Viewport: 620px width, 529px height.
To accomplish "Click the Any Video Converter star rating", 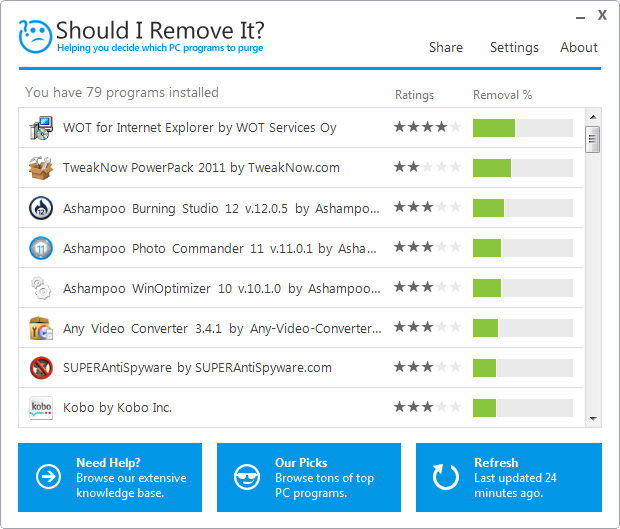I will coord(427,327).
